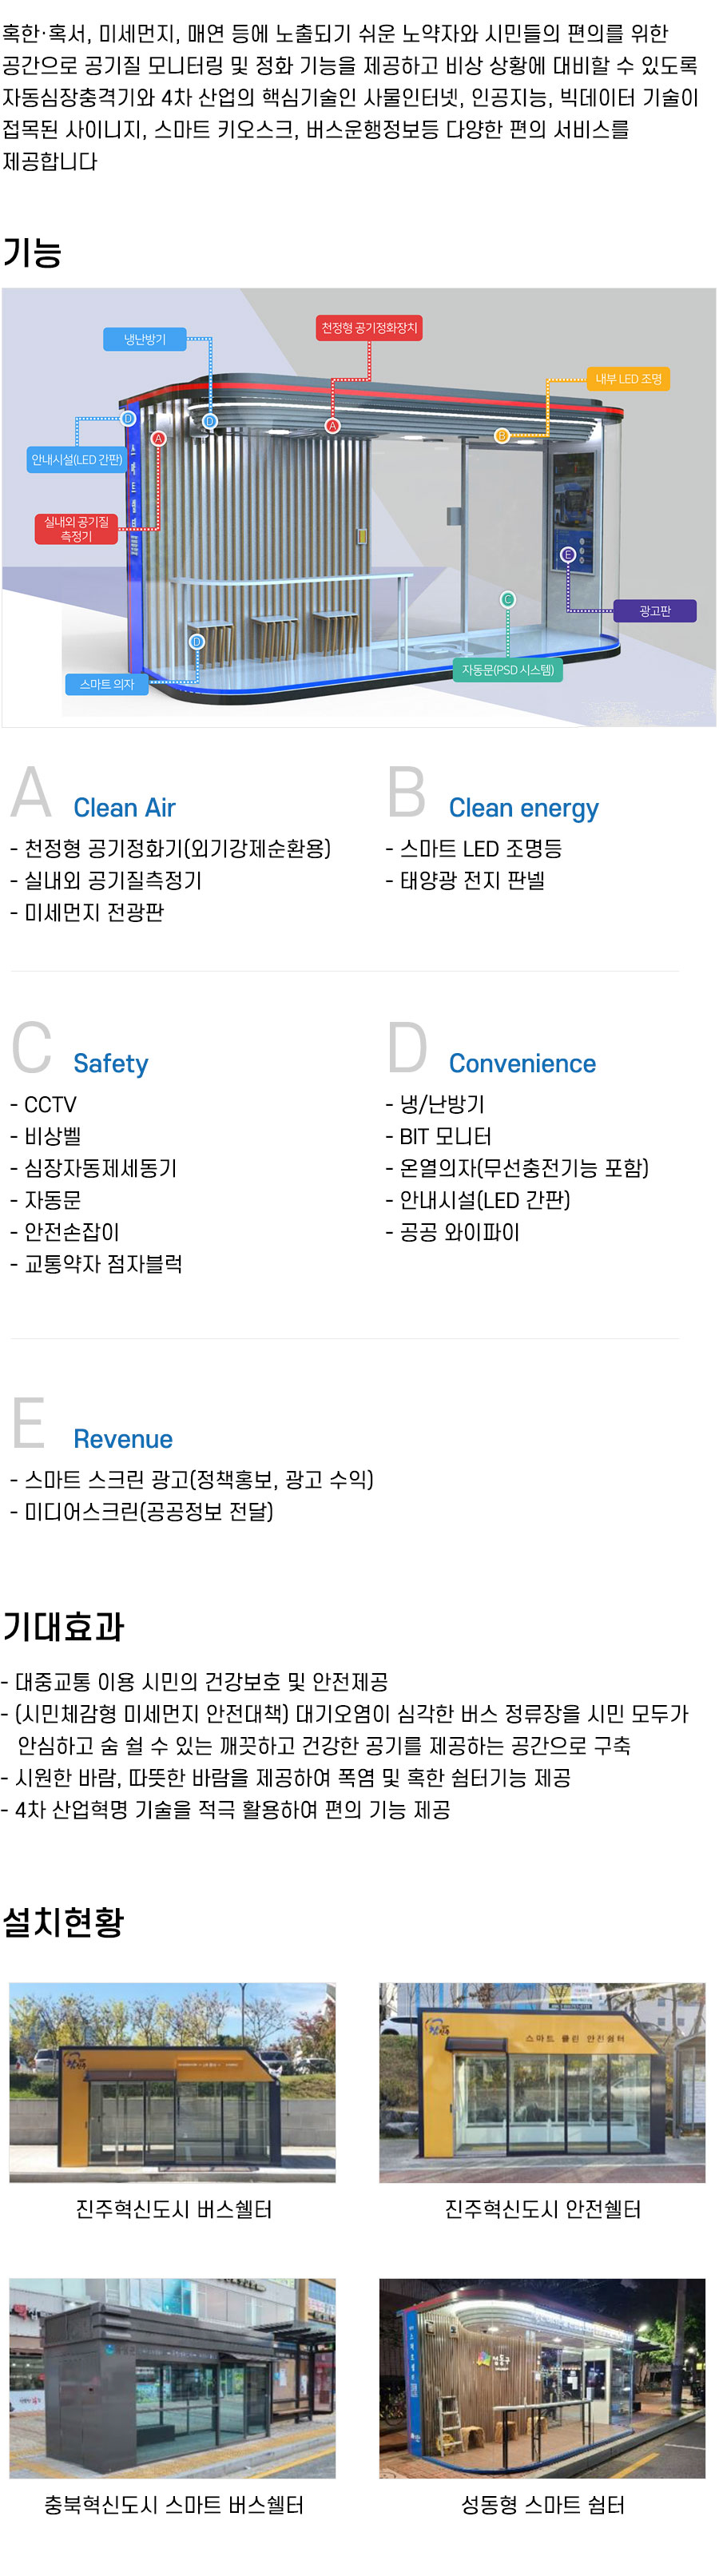The width and height of the screenshot is (719, 2576).
Task: Open the 충북혁신도시 스마트 버스쉘터 photo
Action: click(173, 2377)
